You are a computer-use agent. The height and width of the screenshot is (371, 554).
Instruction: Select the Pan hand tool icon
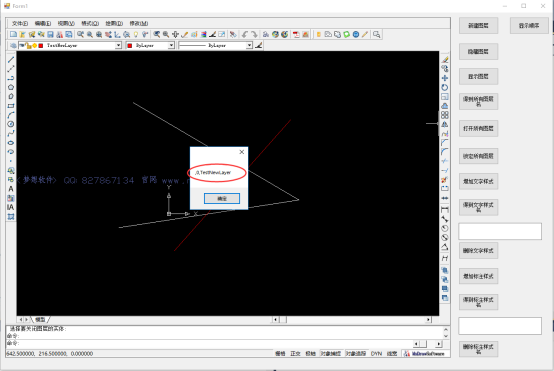click(x=175, y=34)
